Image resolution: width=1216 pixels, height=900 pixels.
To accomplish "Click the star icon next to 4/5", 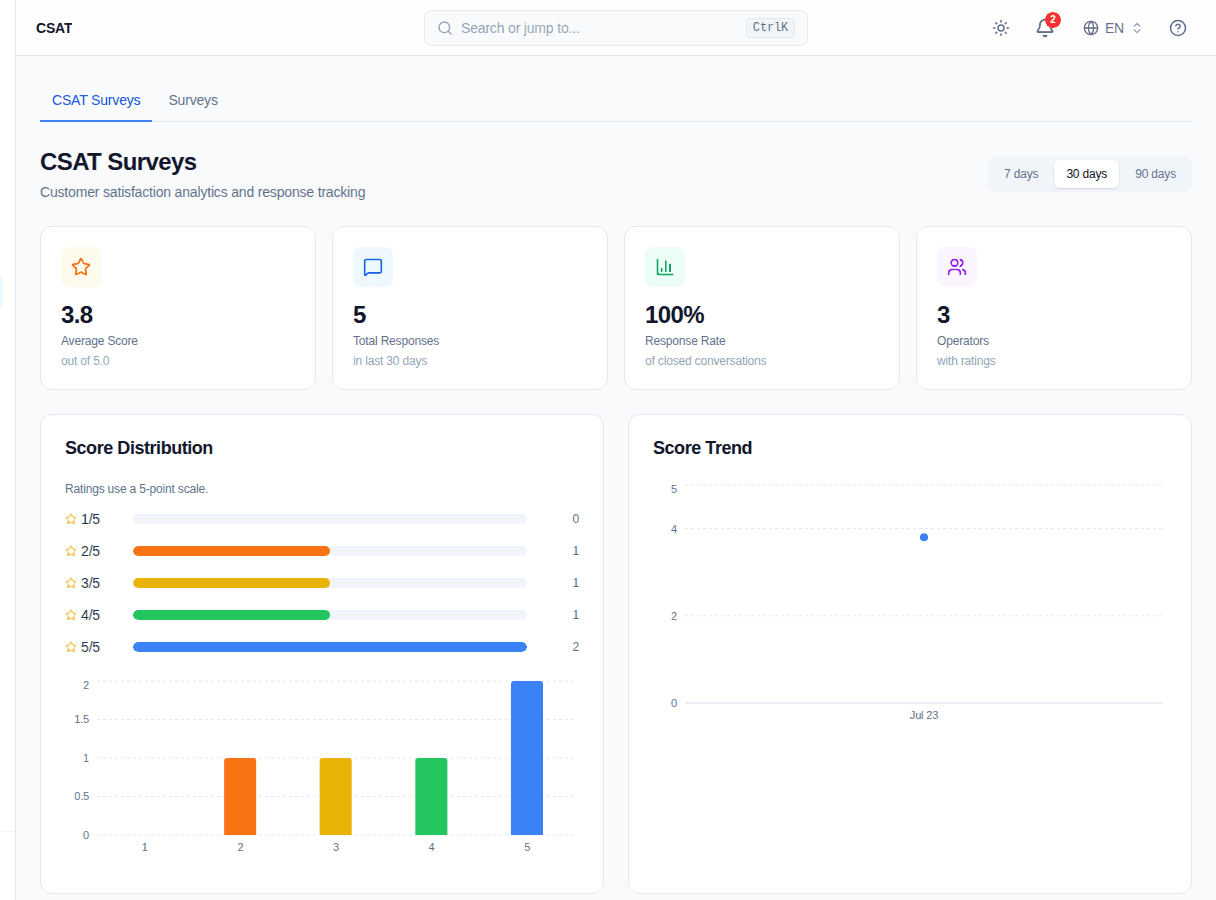I will point(71,615).
